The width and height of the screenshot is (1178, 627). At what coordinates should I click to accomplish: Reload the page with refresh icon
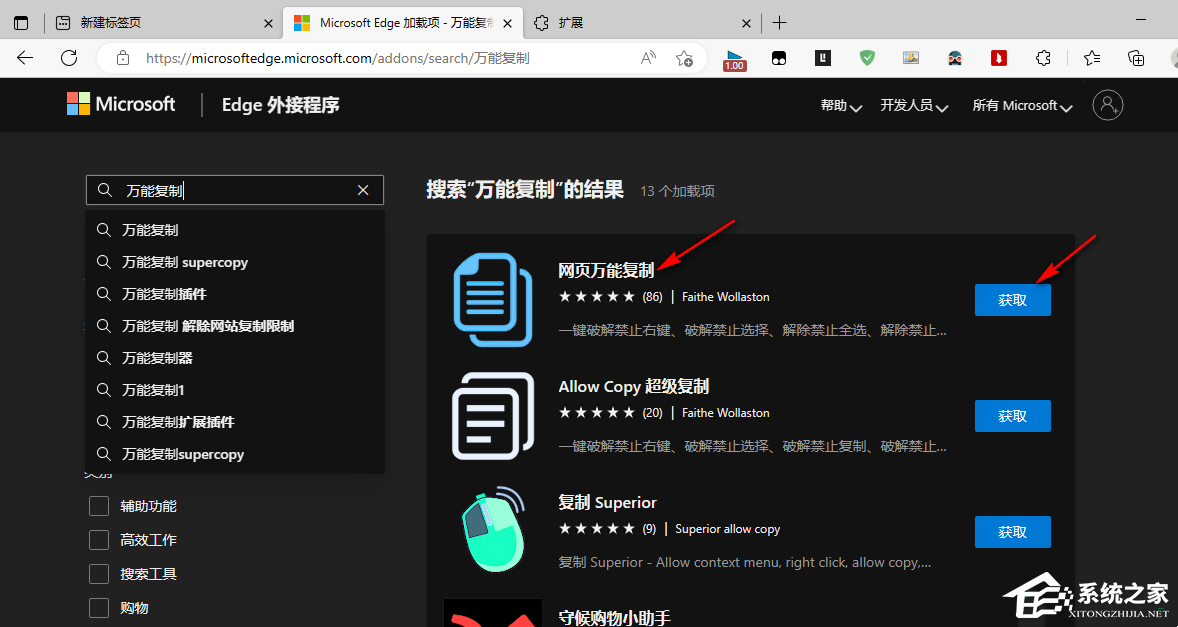(x=69, y=58)
